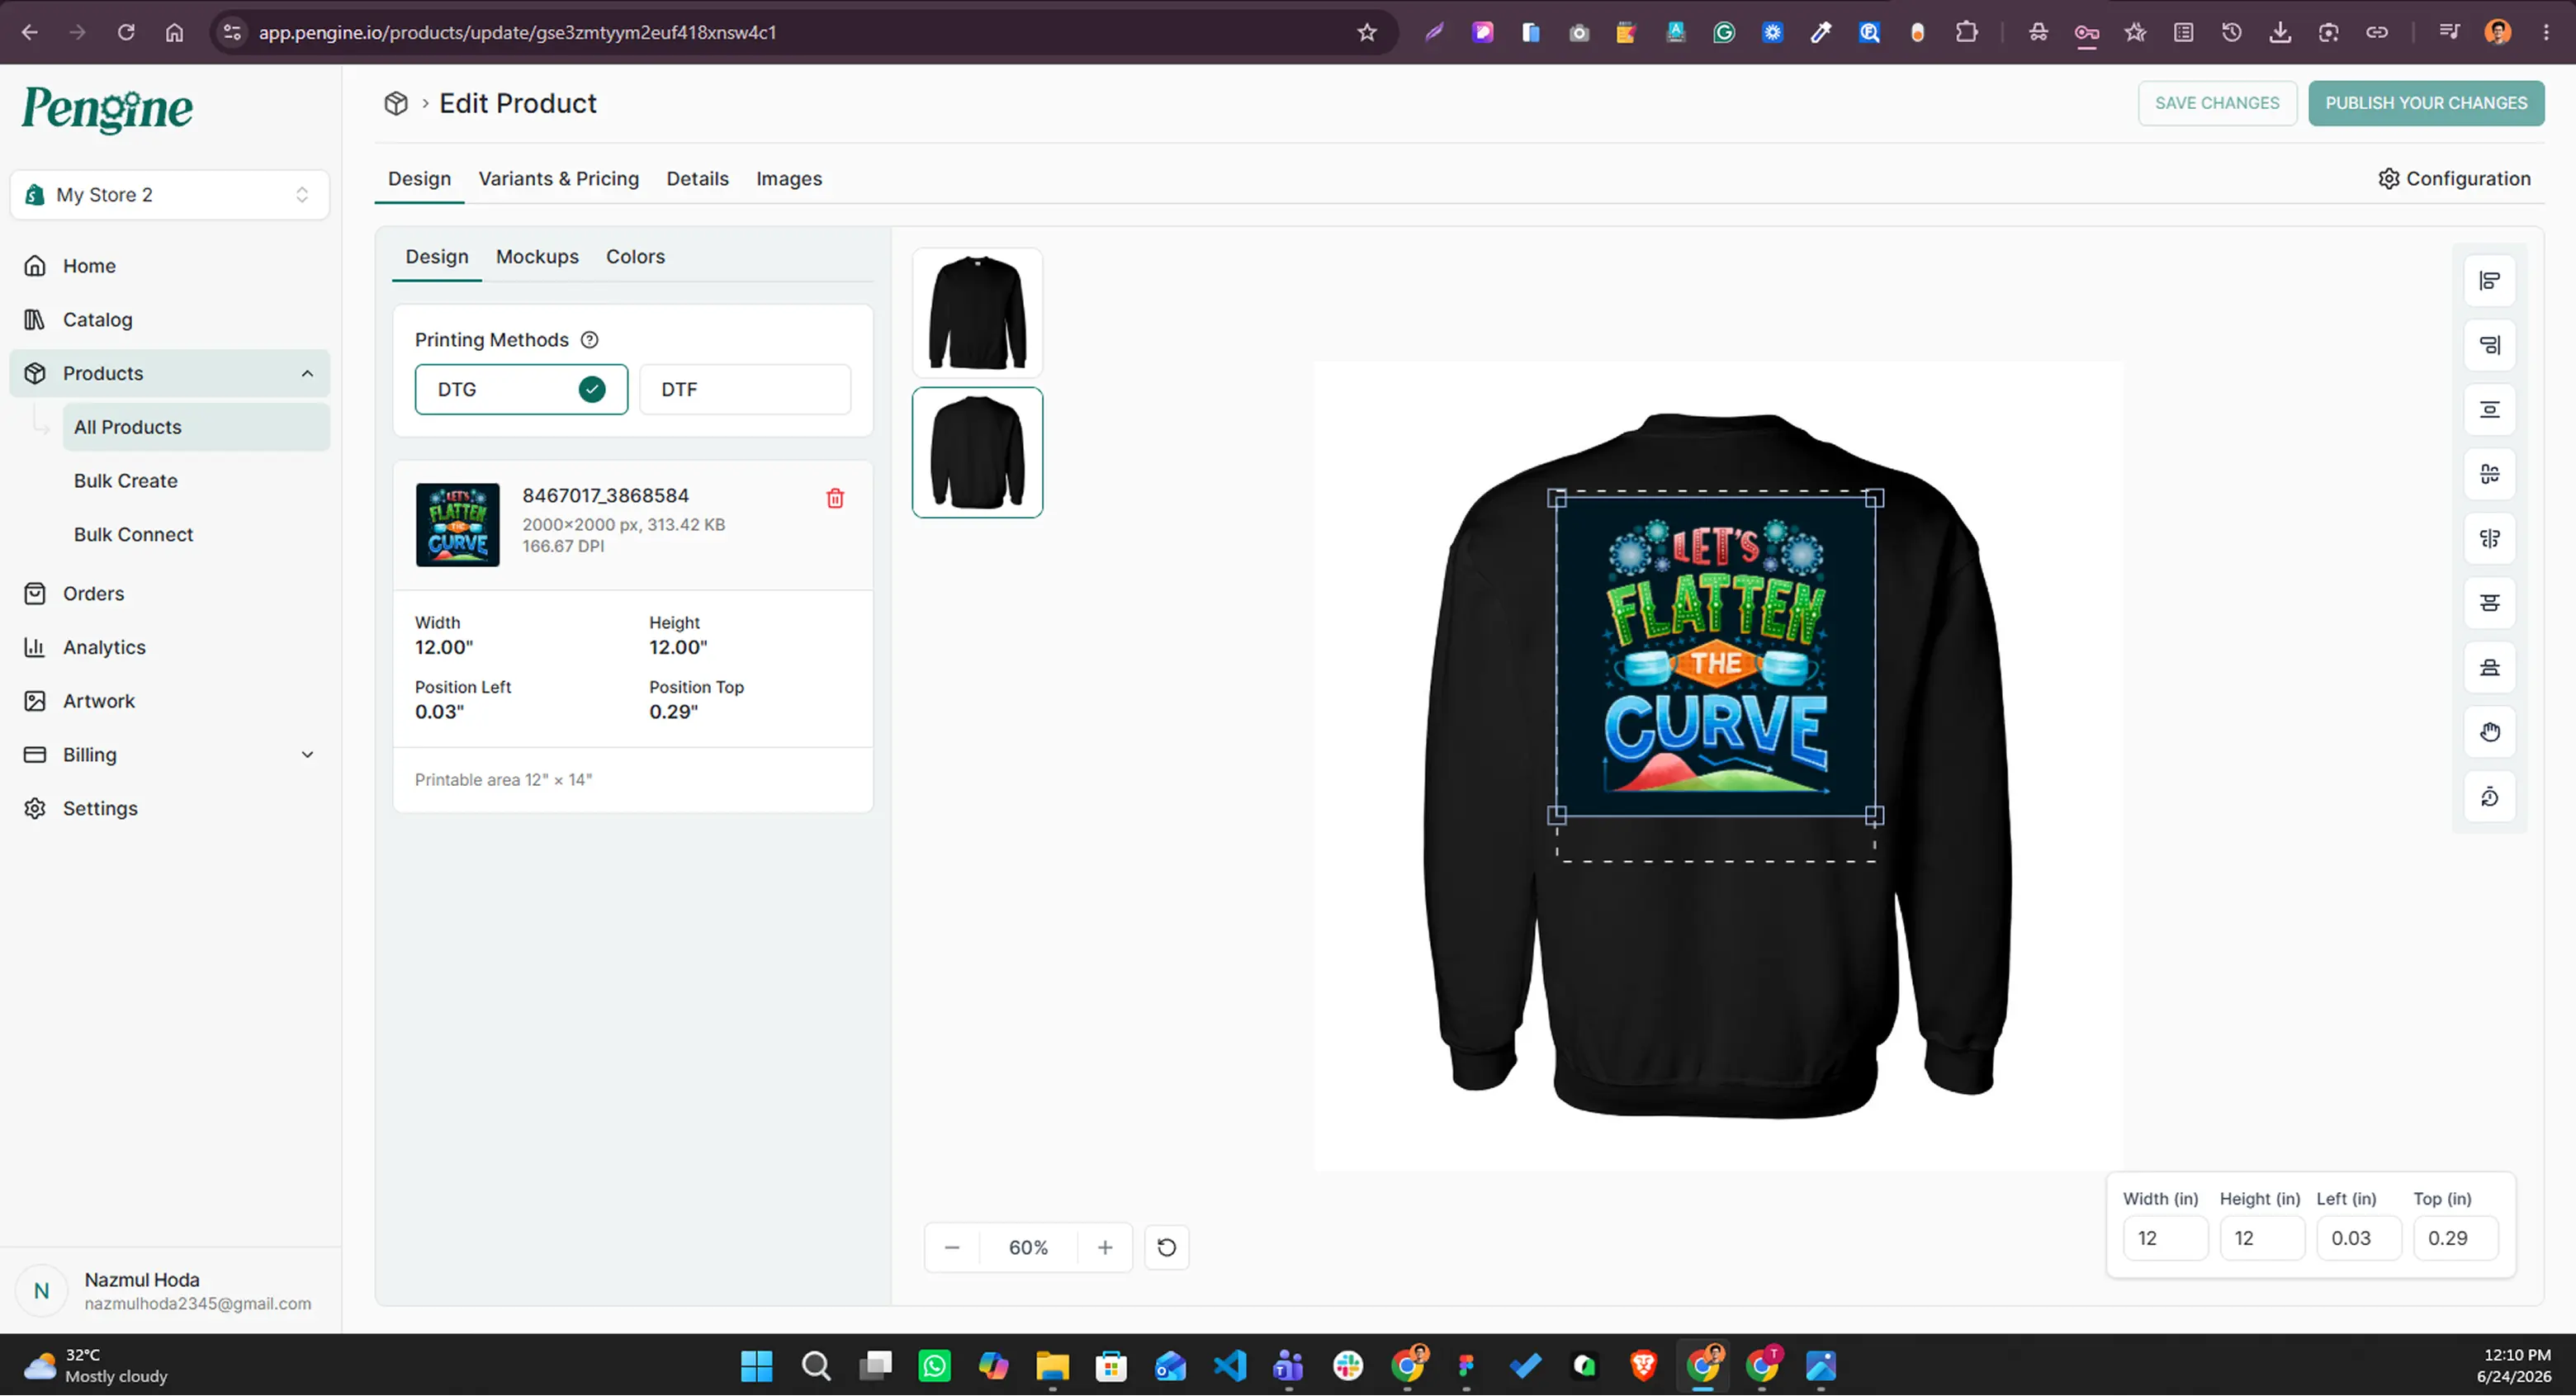Select the DTF printing method
This screenshot has height=1396, width=2576.
[745, 389]
